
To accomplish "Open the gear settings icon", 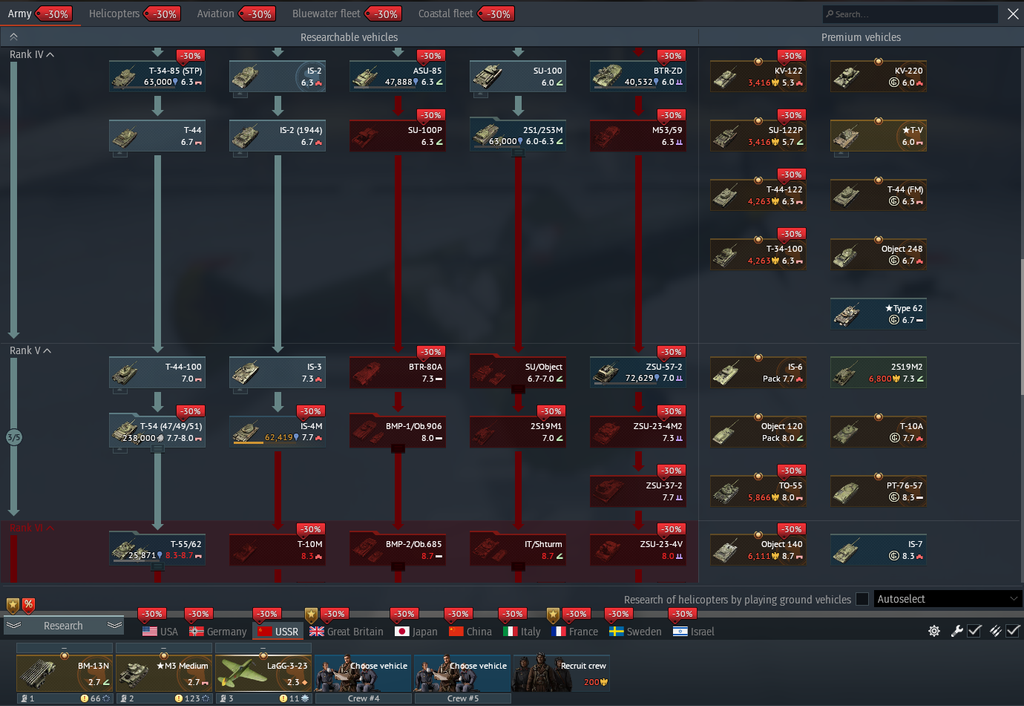I will pos(935,631).
